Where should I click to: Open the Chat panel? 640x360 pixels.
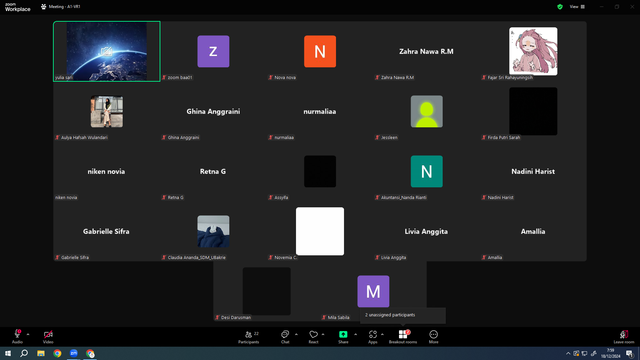285,337
